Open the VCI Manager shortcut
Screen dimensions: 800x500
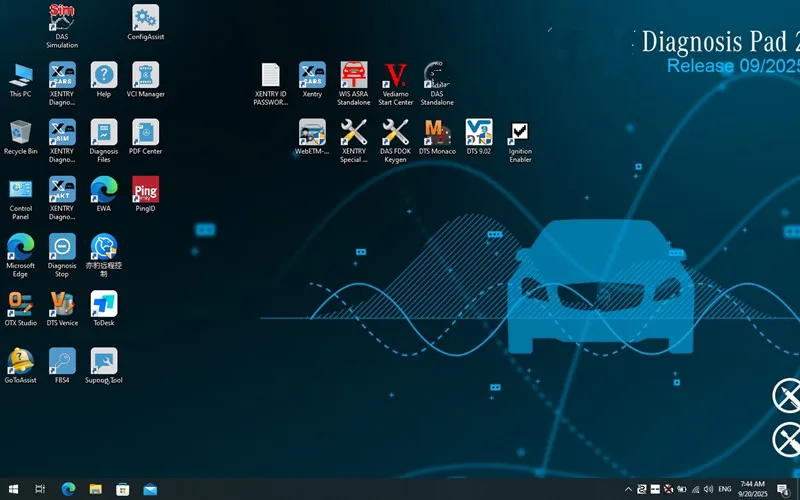[x=145, y=80]
